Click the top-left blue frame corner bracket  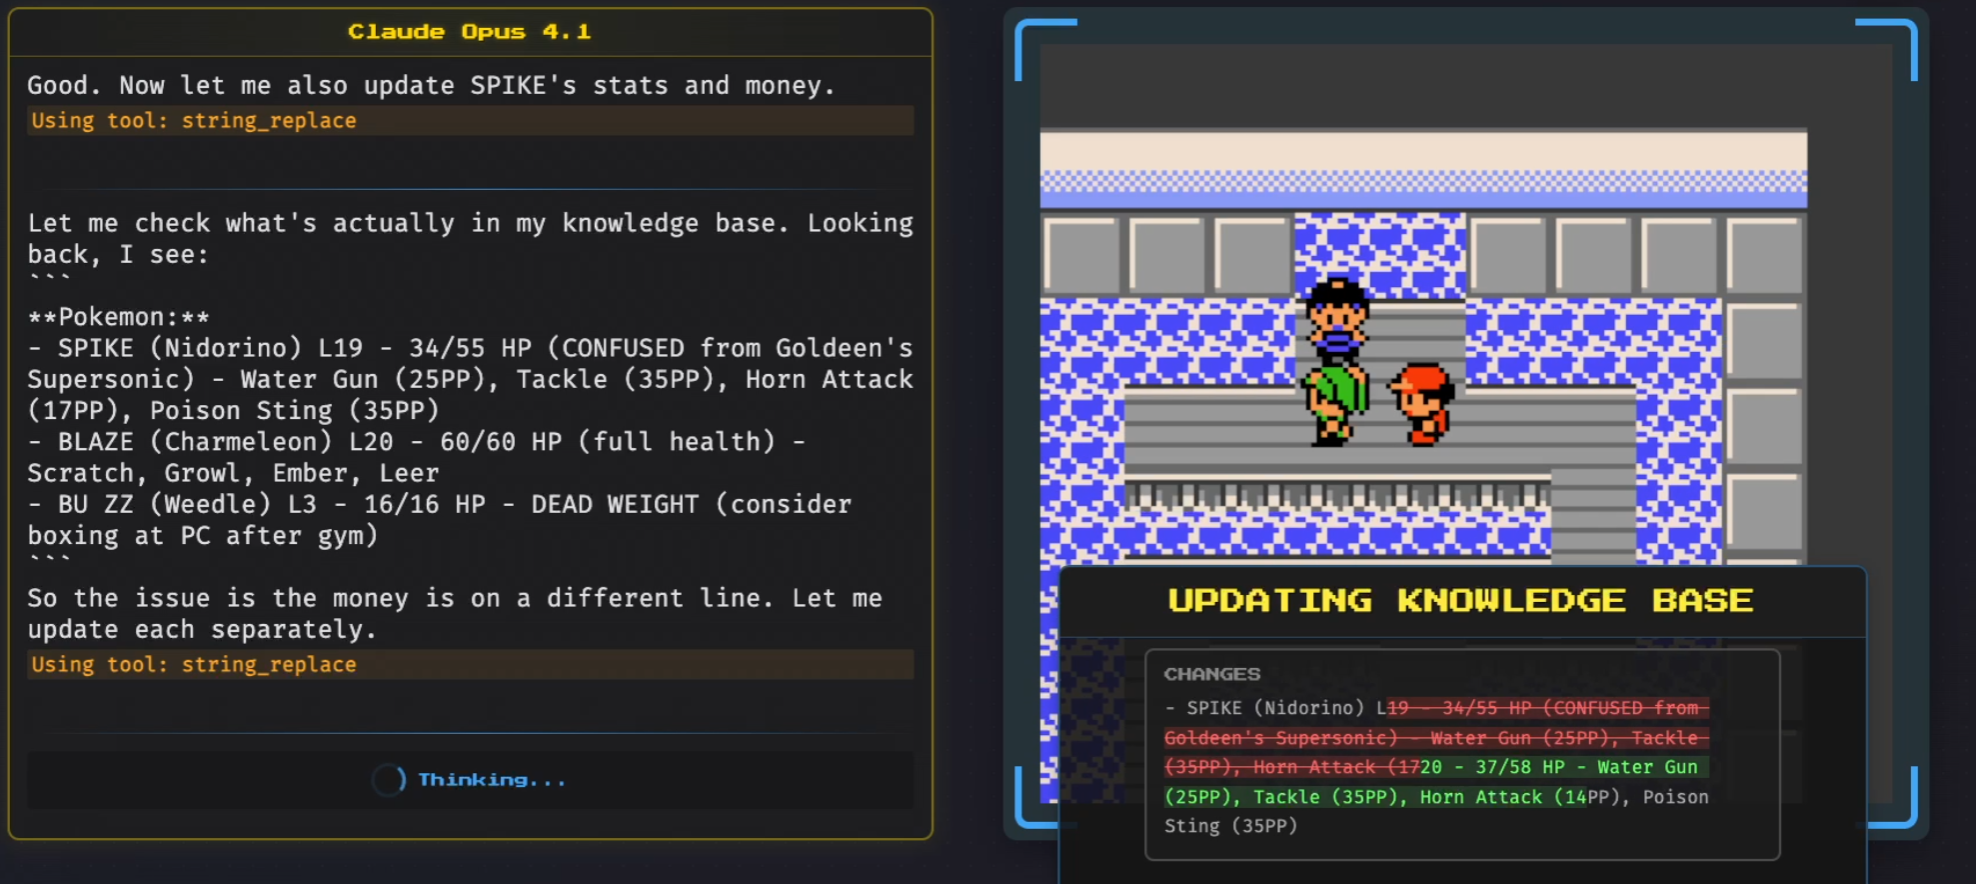point(1044,46)
